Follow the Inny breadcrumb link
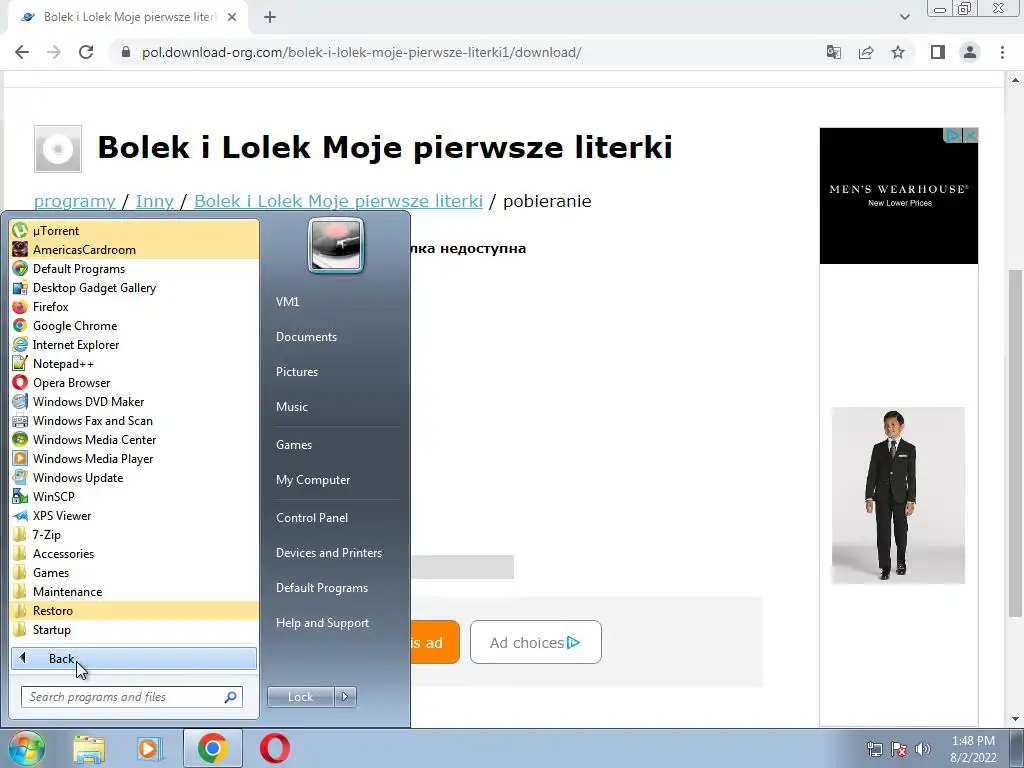This screenshot has width=1024, height=768. tap(155, 201)
